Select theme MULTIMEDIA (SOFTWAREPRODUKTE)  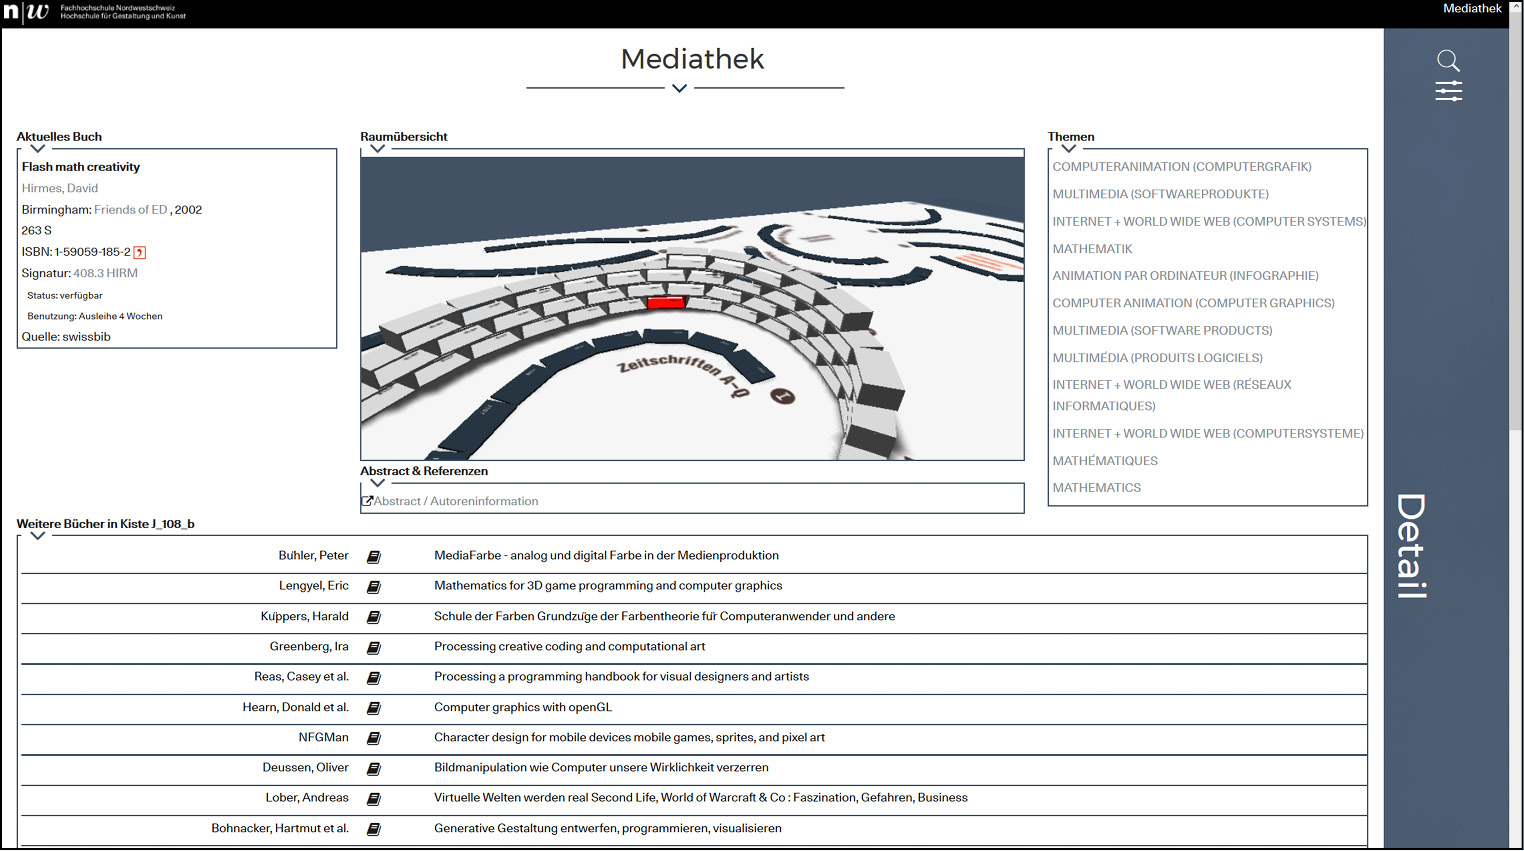click(x=1160, y=194)
